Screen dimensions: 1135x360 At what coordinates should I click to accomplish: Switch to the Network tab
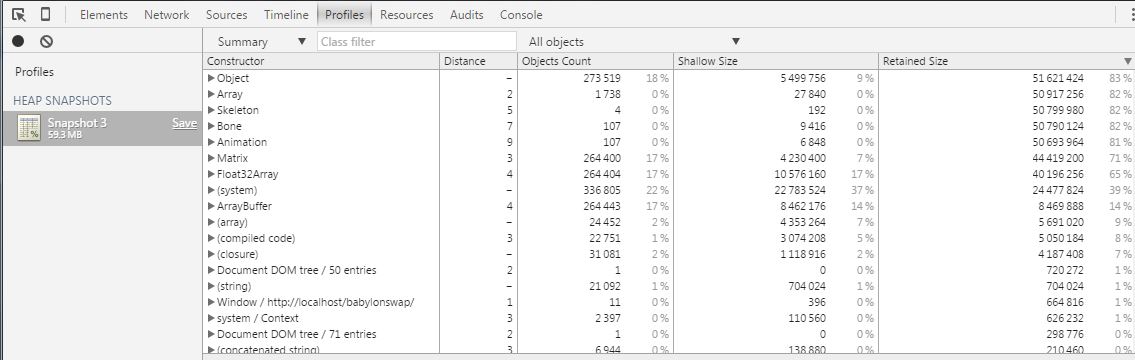(166, 14)
